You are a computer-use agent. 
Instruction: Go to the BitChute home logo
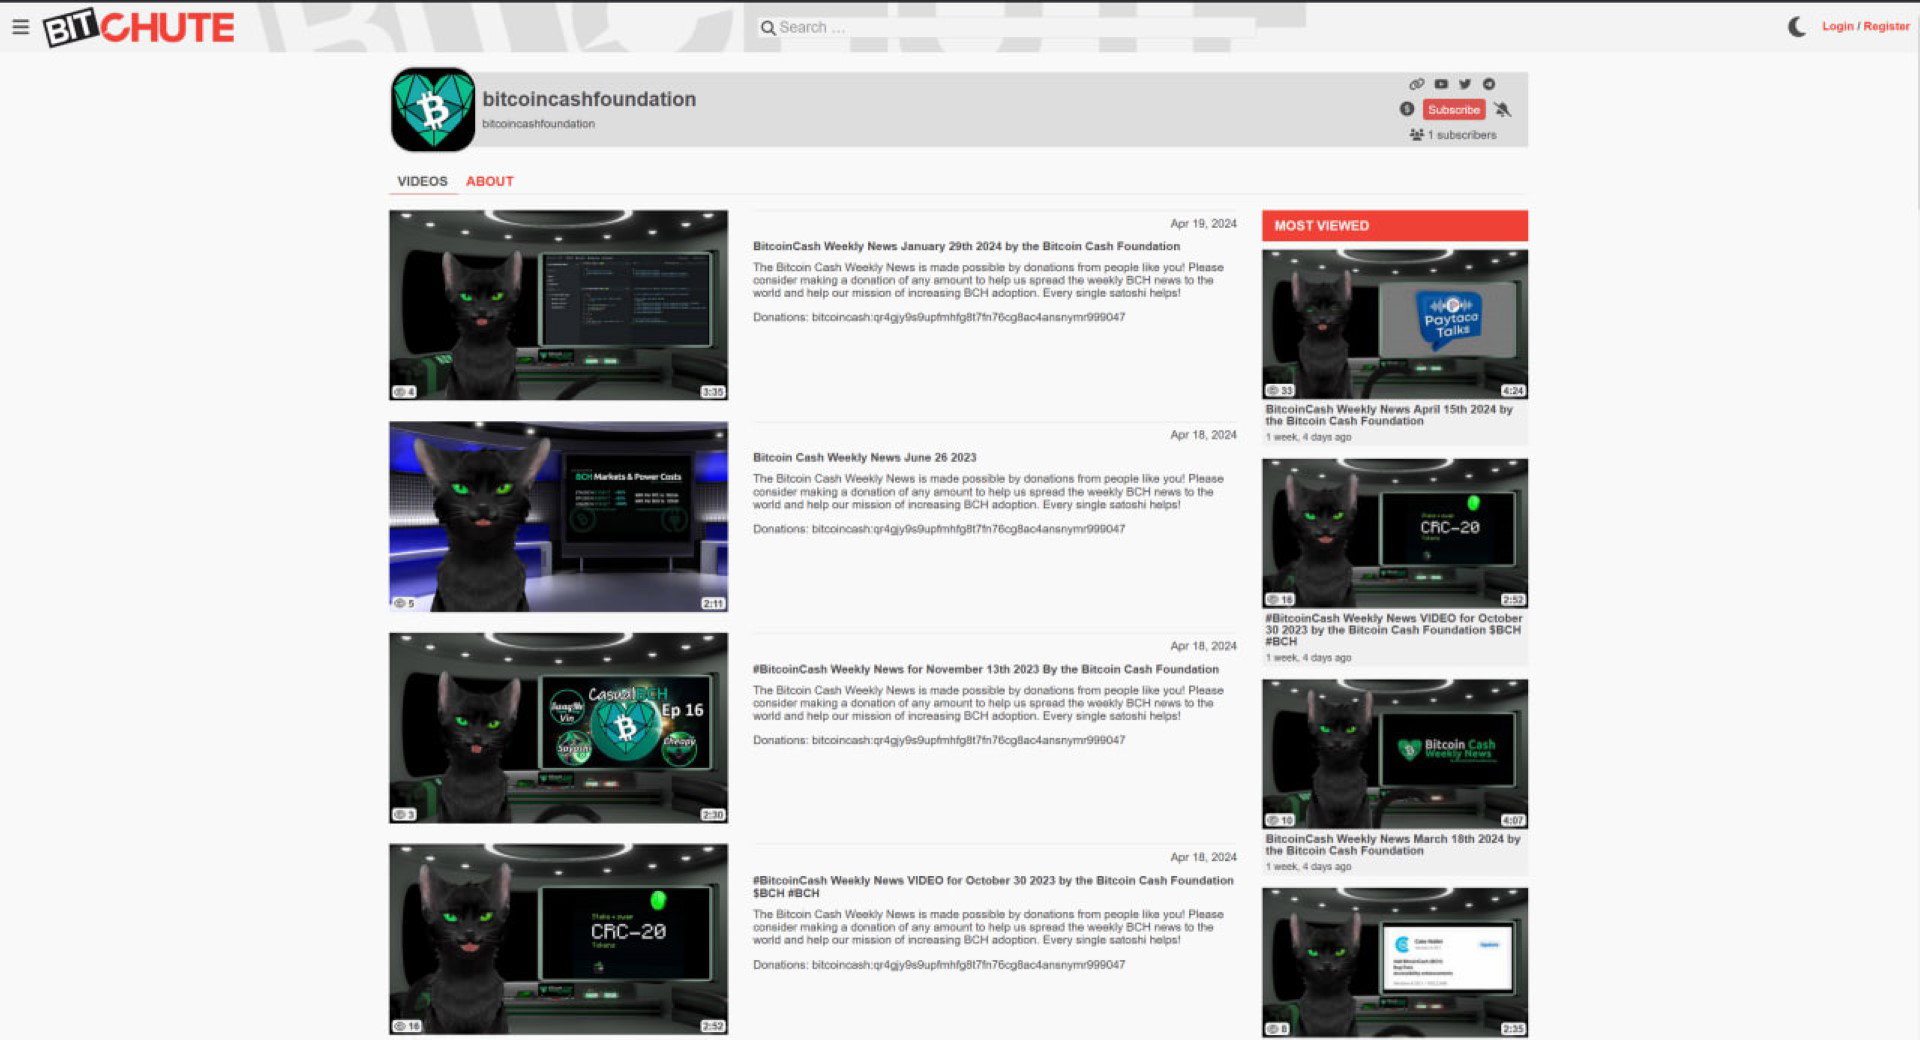[139, 27]
